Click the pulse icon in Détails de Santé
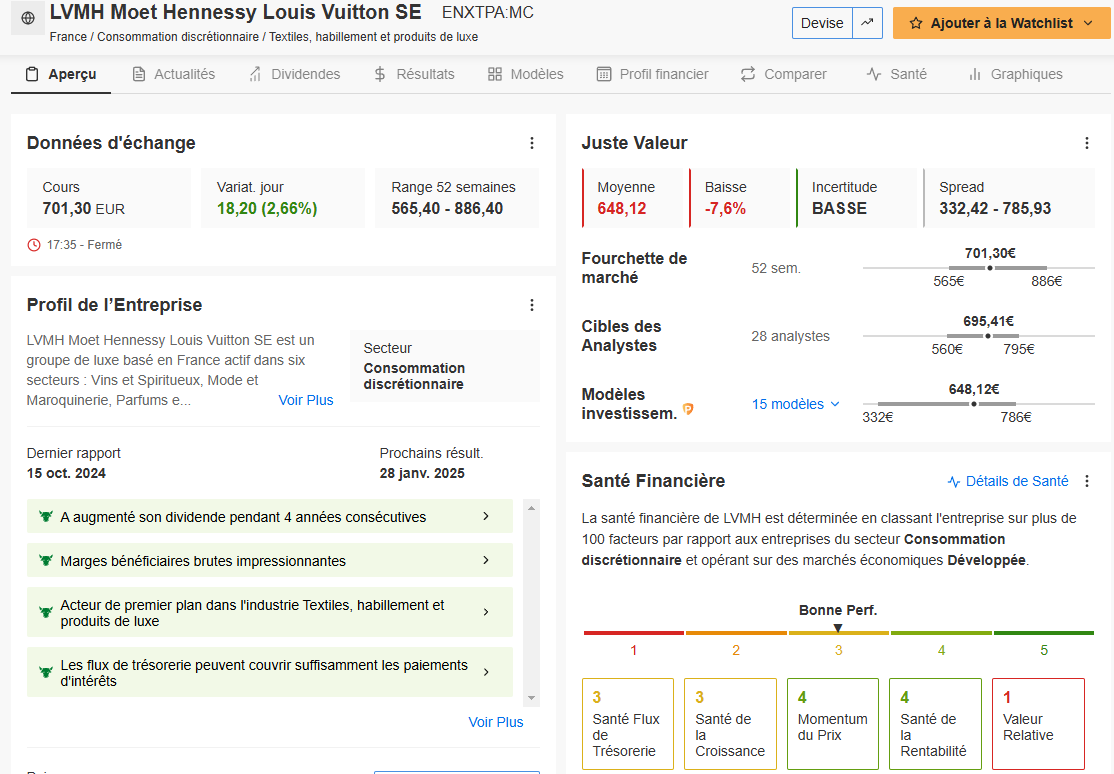This screenshot has height=774, width=1114. click(954, 482)
